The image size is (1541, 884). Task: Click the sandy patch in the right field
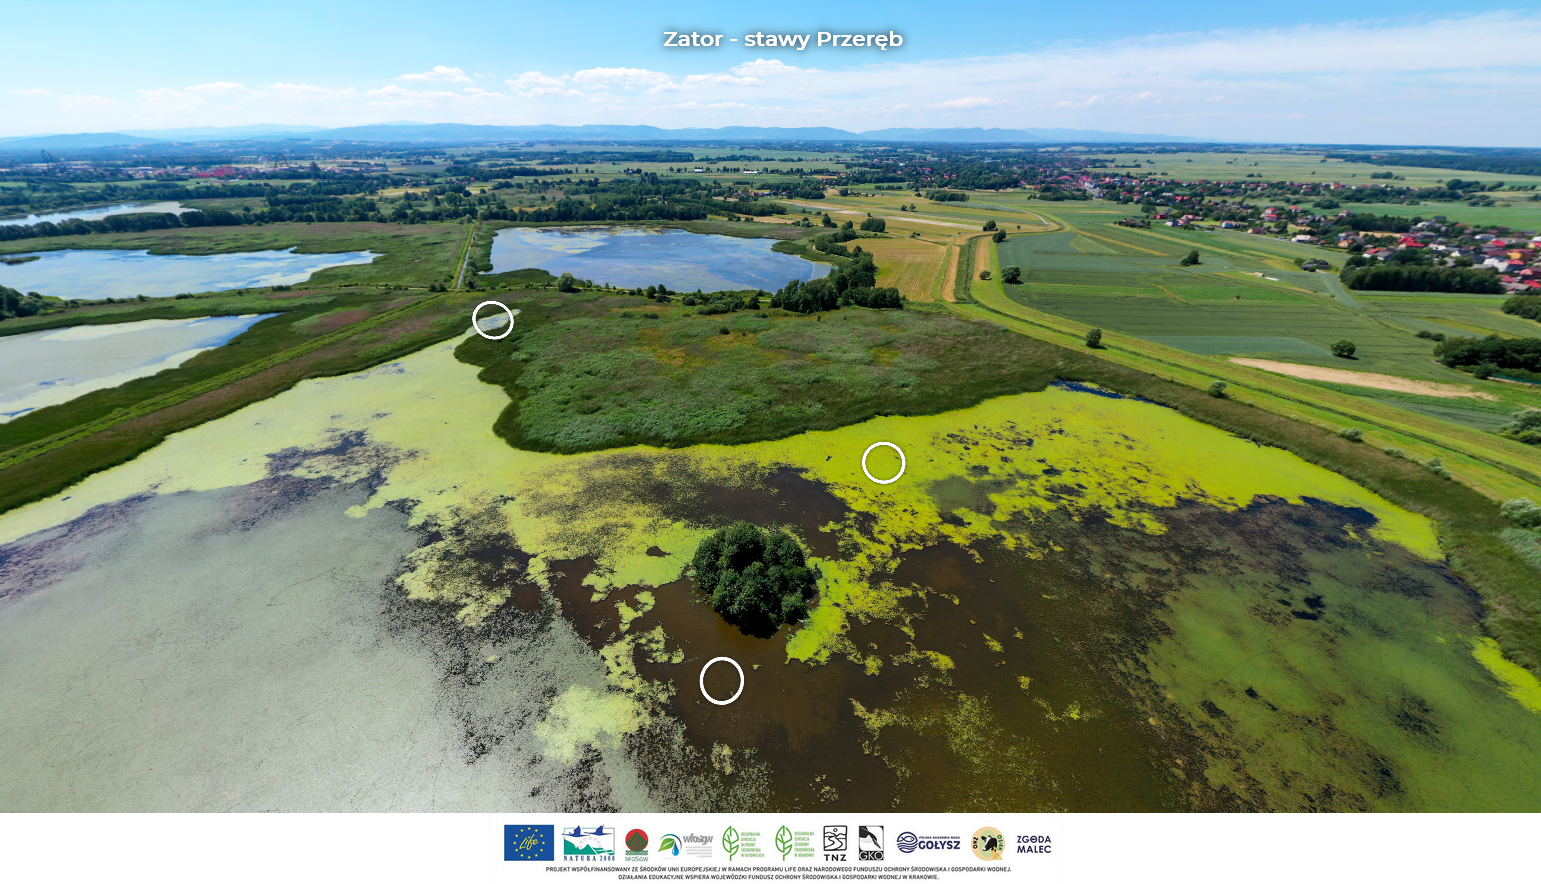click(1350, 376)
